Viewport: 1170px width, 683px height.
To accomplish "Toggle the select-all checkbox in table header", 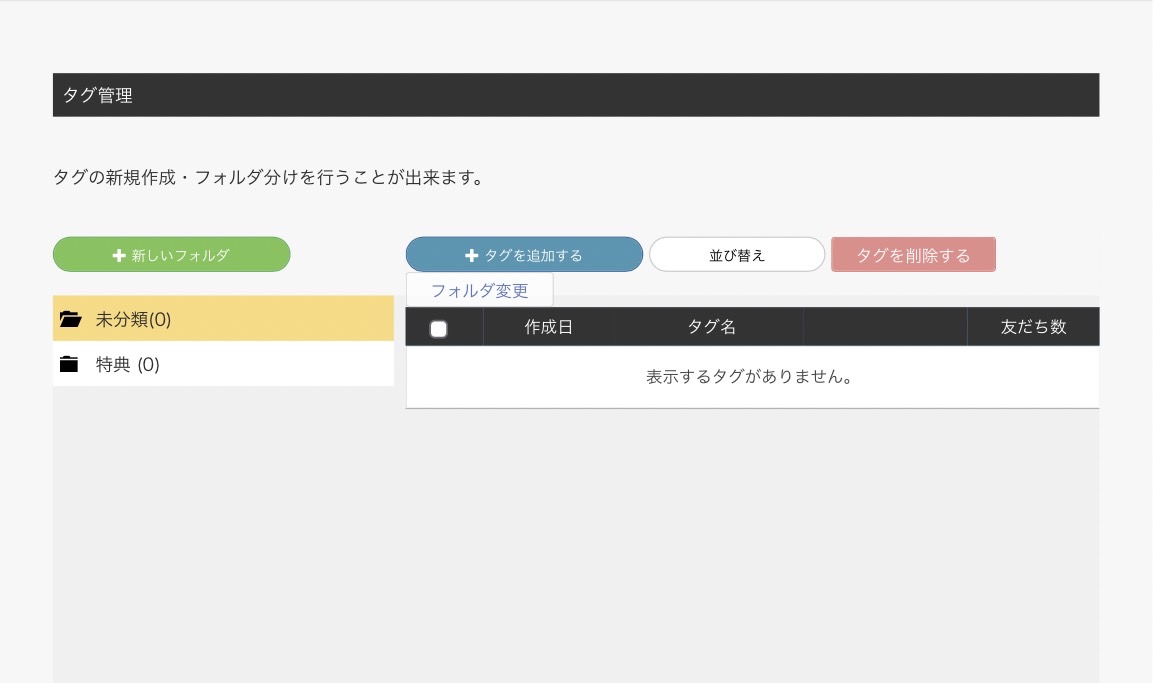I will [x=439, y=328].
